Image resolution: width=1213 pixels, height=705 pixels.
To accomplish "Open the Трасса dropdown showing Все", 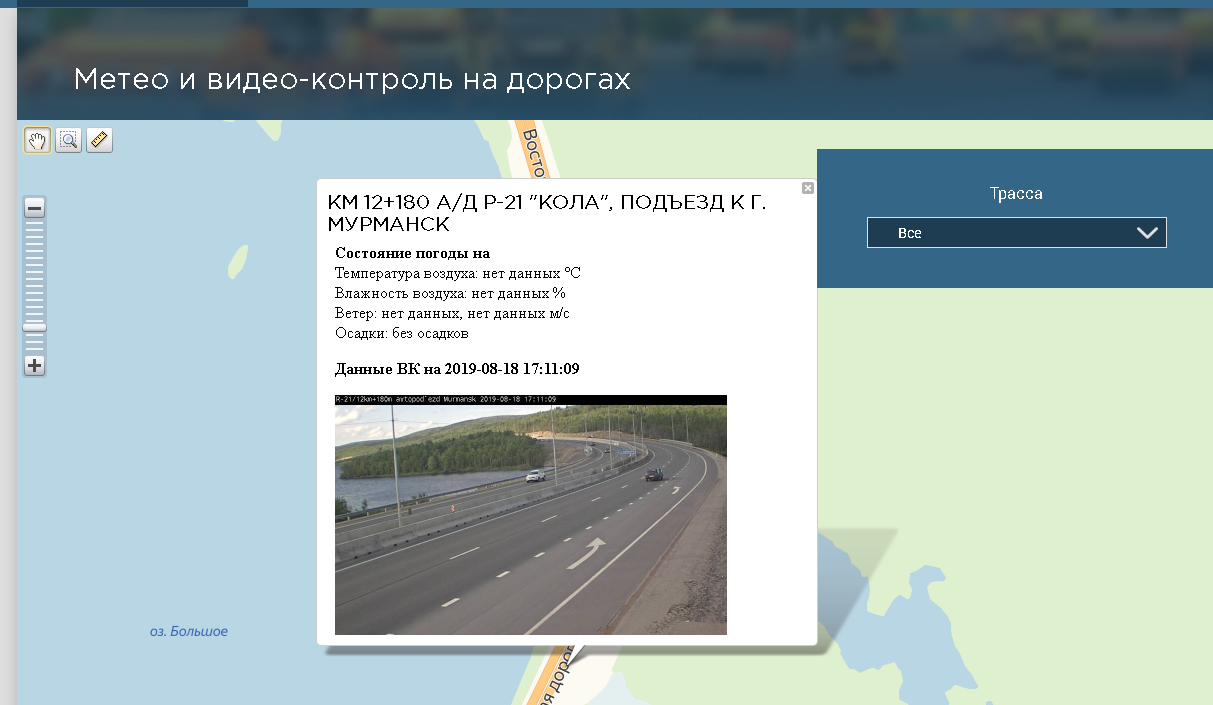I will tap(1016, 232).
